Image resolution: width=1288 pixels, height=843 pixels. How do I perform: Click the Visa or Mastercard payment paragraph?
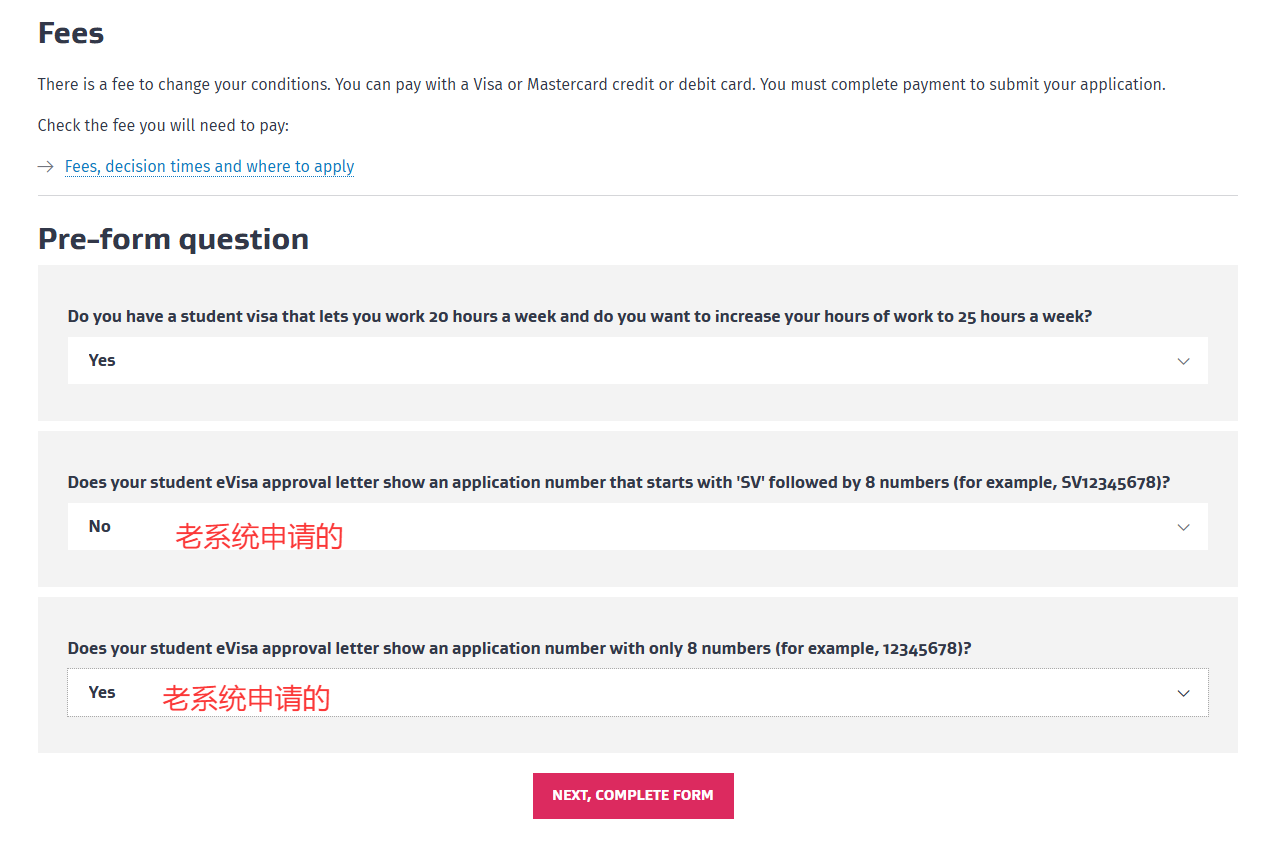[x=601, y=85]
